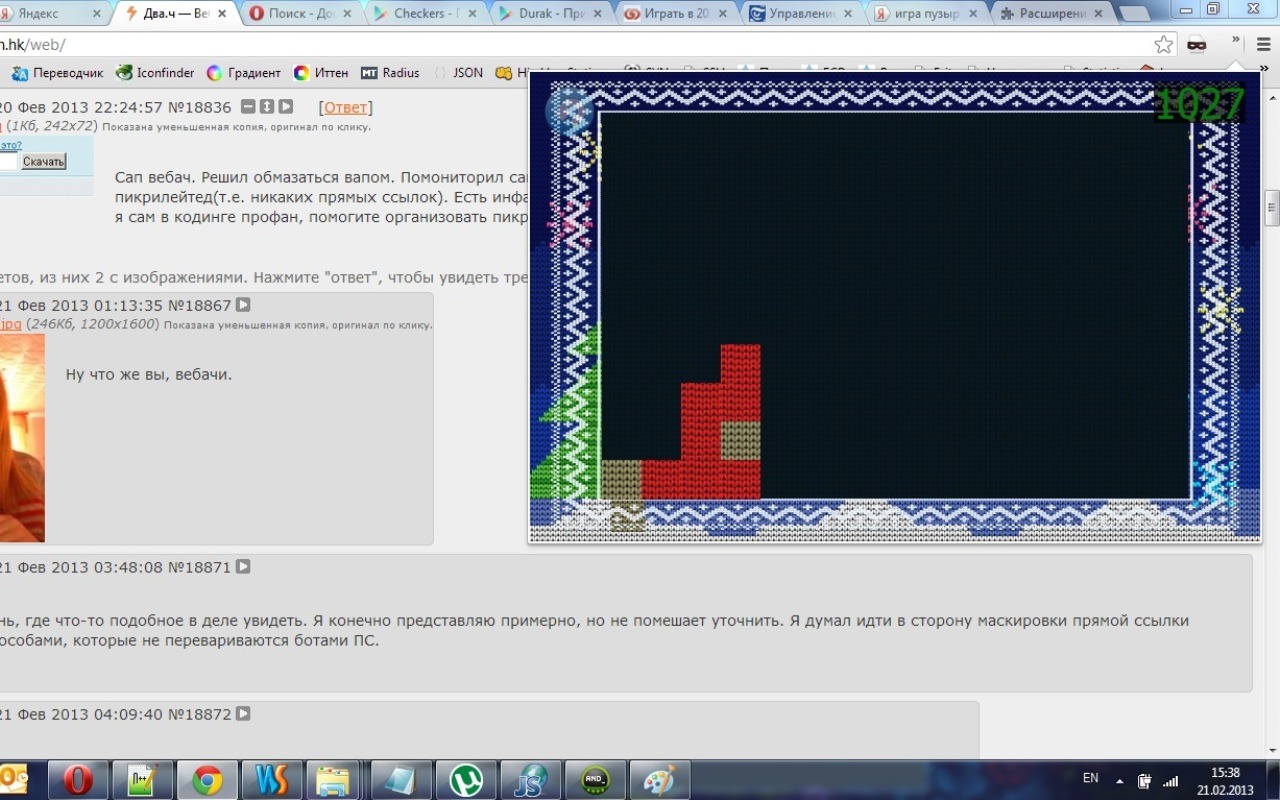Click the up-down arrow icon on post №18836
Viewport: 1280px width, 800px height.
(x=267, y=107)
